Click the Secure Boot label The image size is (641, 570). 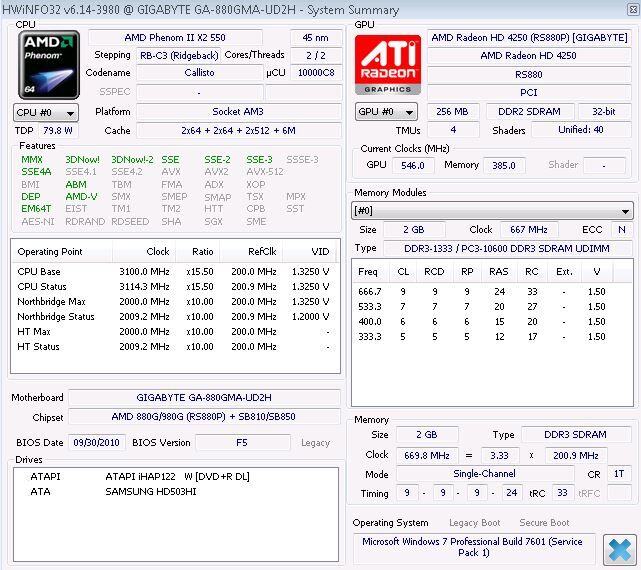coord(544,523)
